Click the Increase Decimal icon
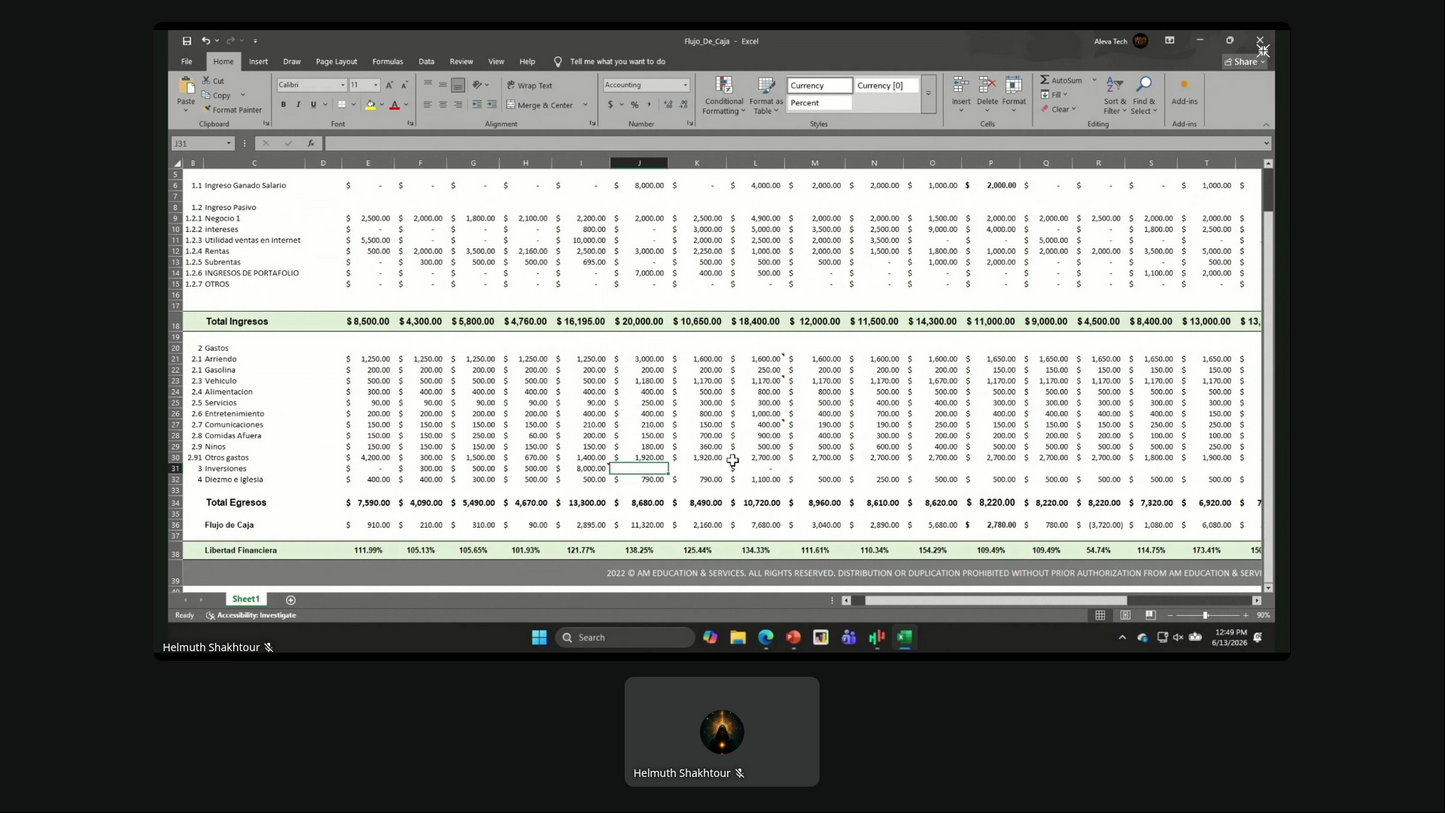1445x813 pixels. [668, 105]
